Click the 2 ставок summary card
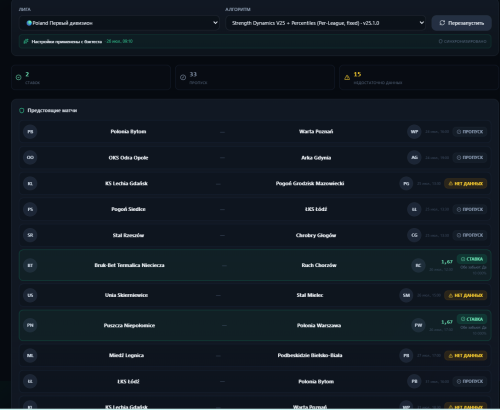The height and width of the screenshot is (410, 500). click(91, 78)
